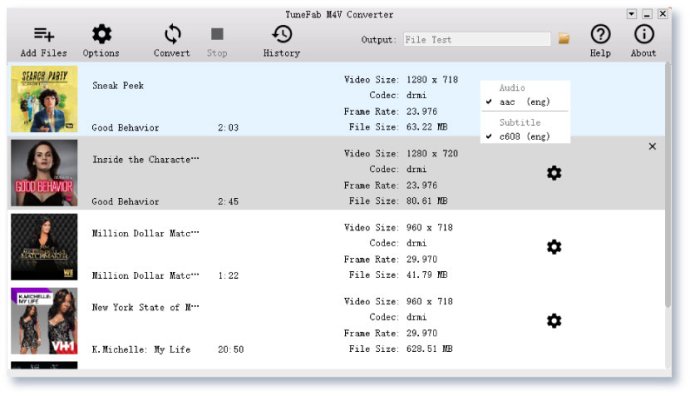The height and width of the screenshot is (396, 690).
Task: Click Inside the Characte title text
Action: [146, 159]
